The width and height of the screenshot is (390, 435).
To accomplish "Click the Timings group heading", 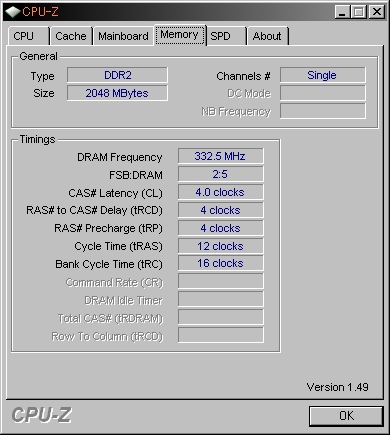I will (x=37, y=139).
